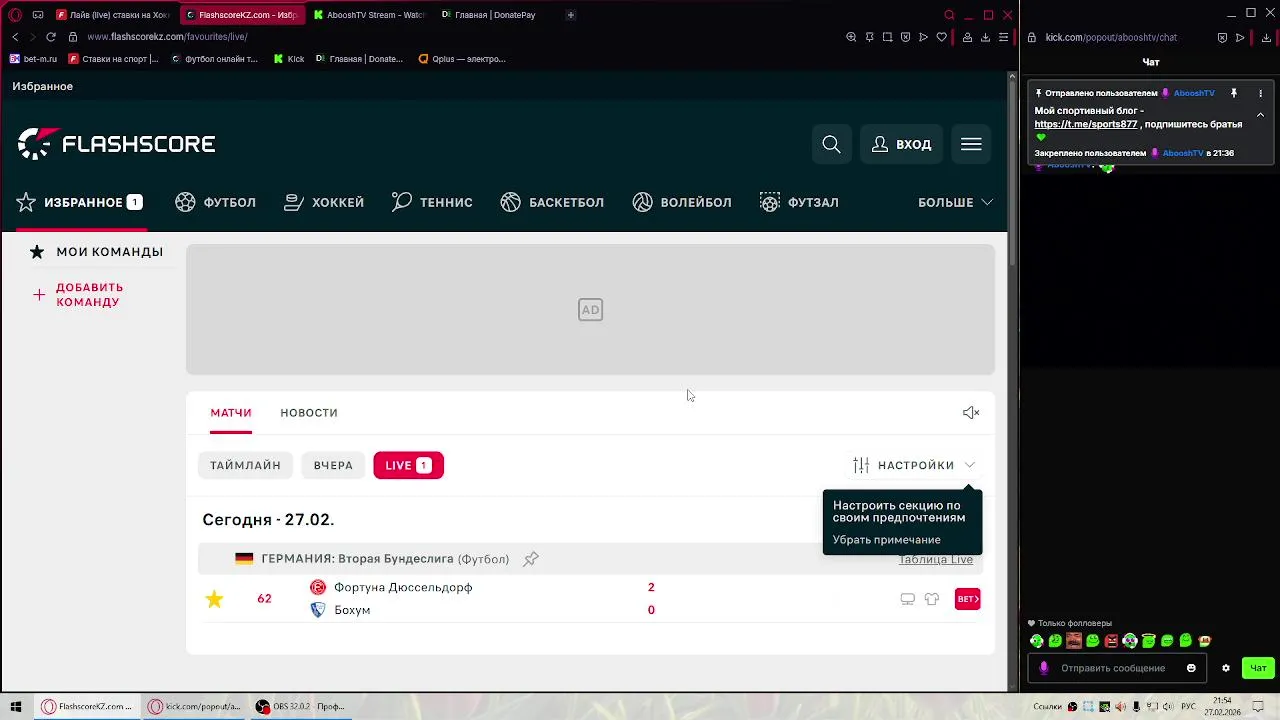The width and height of the screenshot is (1280, 720).
Task: Switch to the Новости tab
Action: [309, 413]
